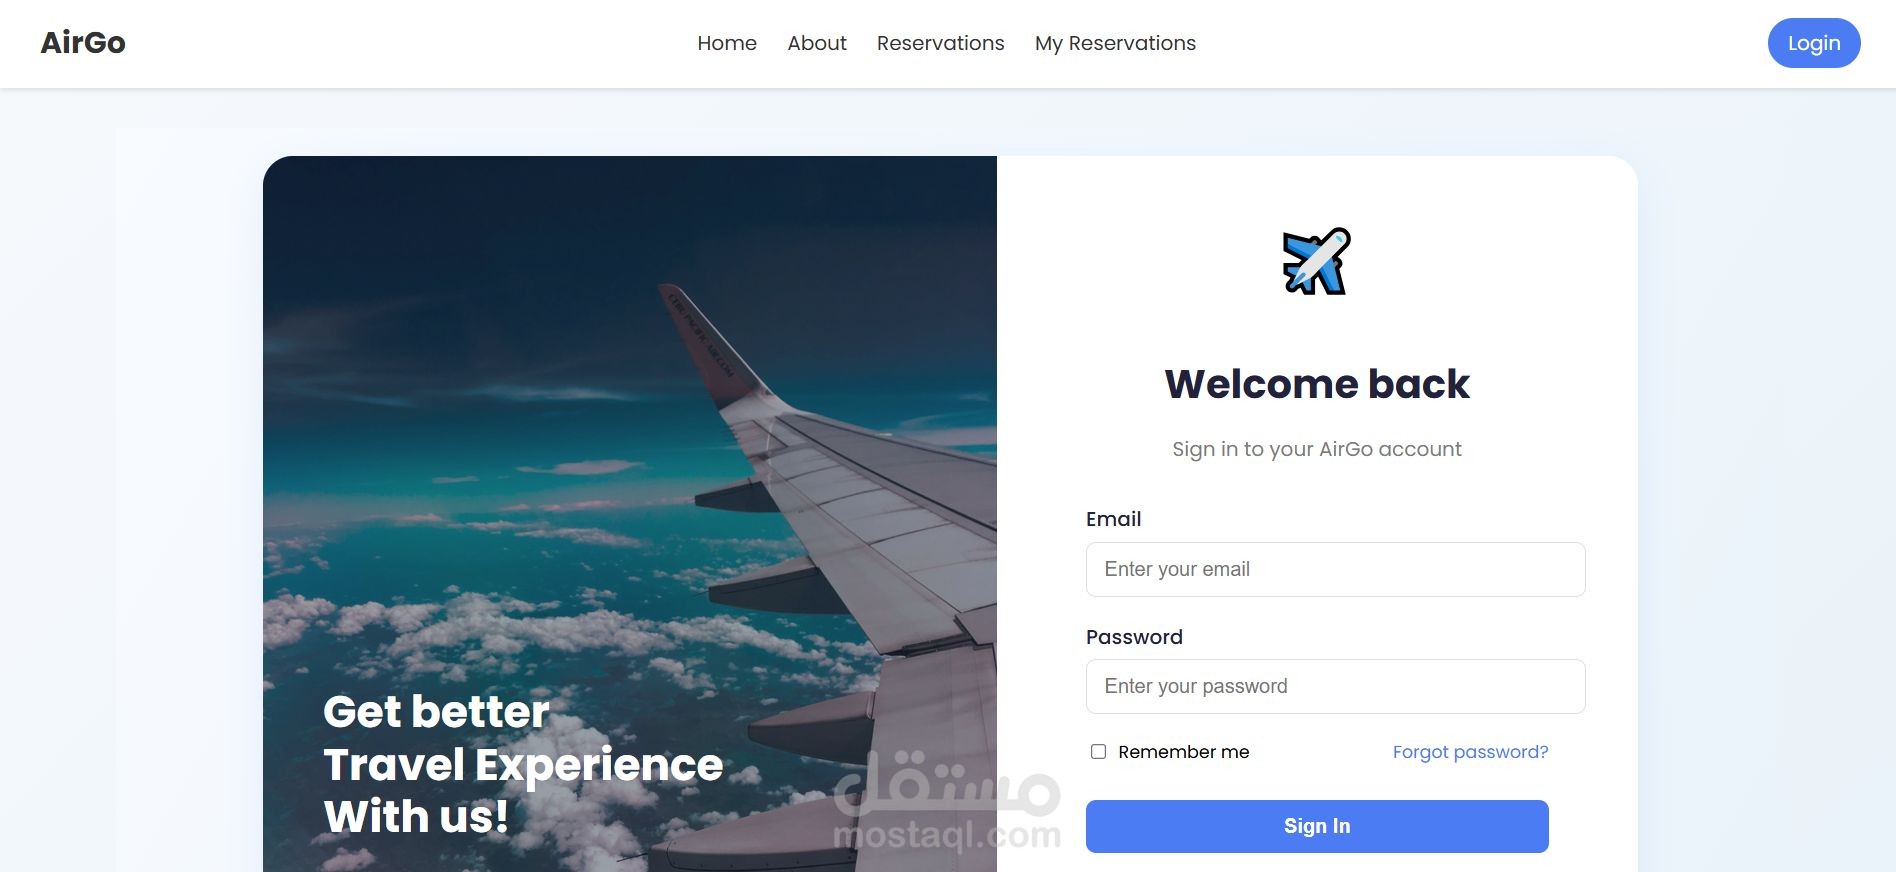
Task: Click the Sign in to your AirGo account subtitle
Action: [x=1317, y=449]
